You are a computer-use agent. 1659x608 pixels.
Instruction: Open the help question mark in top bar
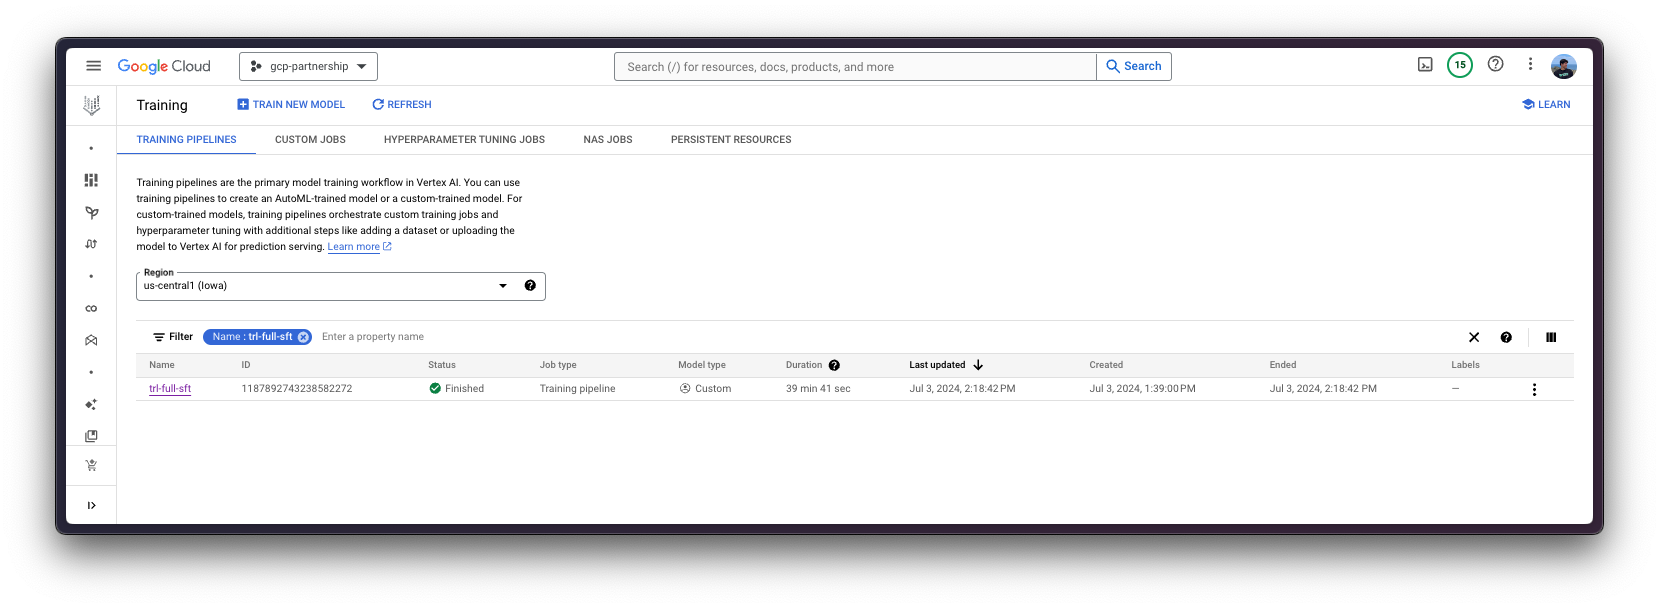pyautogui.click(x=1495, y=64)
